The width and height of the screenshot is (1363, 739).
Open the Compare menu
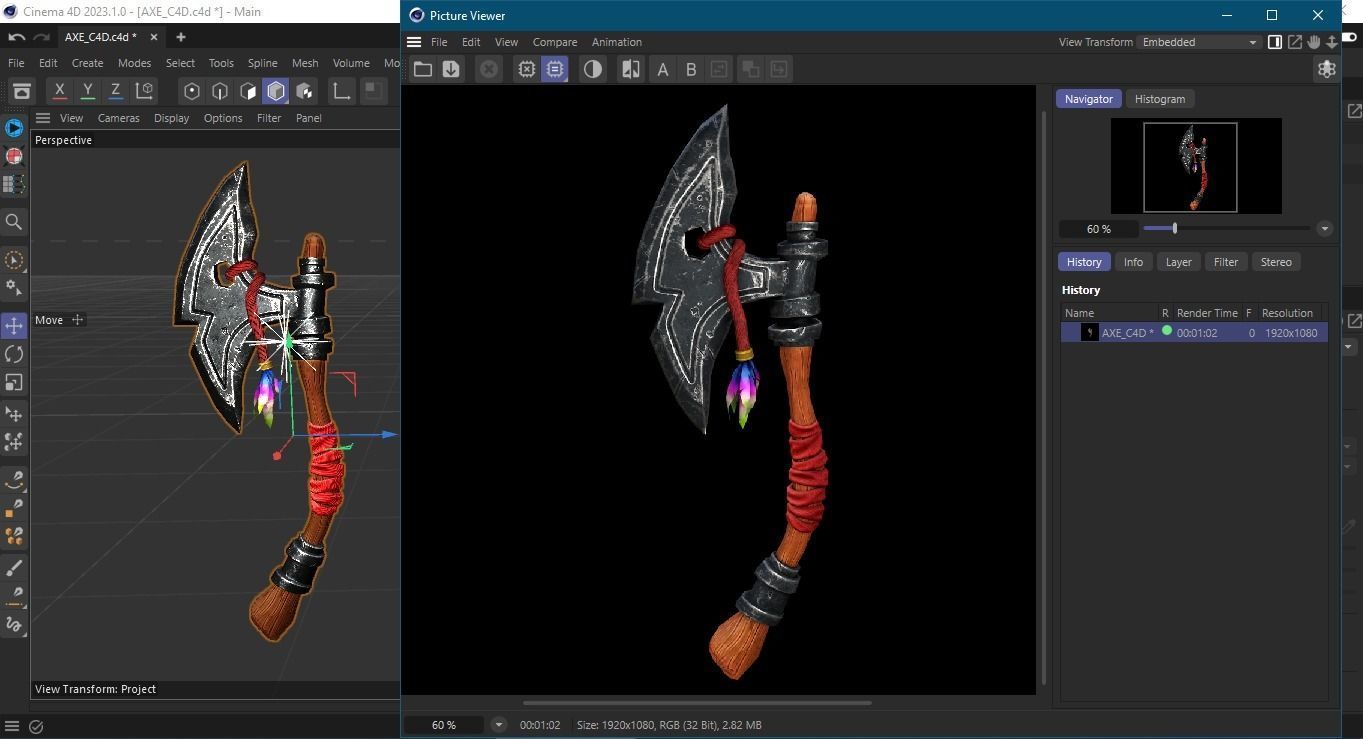tap(554, 42)
